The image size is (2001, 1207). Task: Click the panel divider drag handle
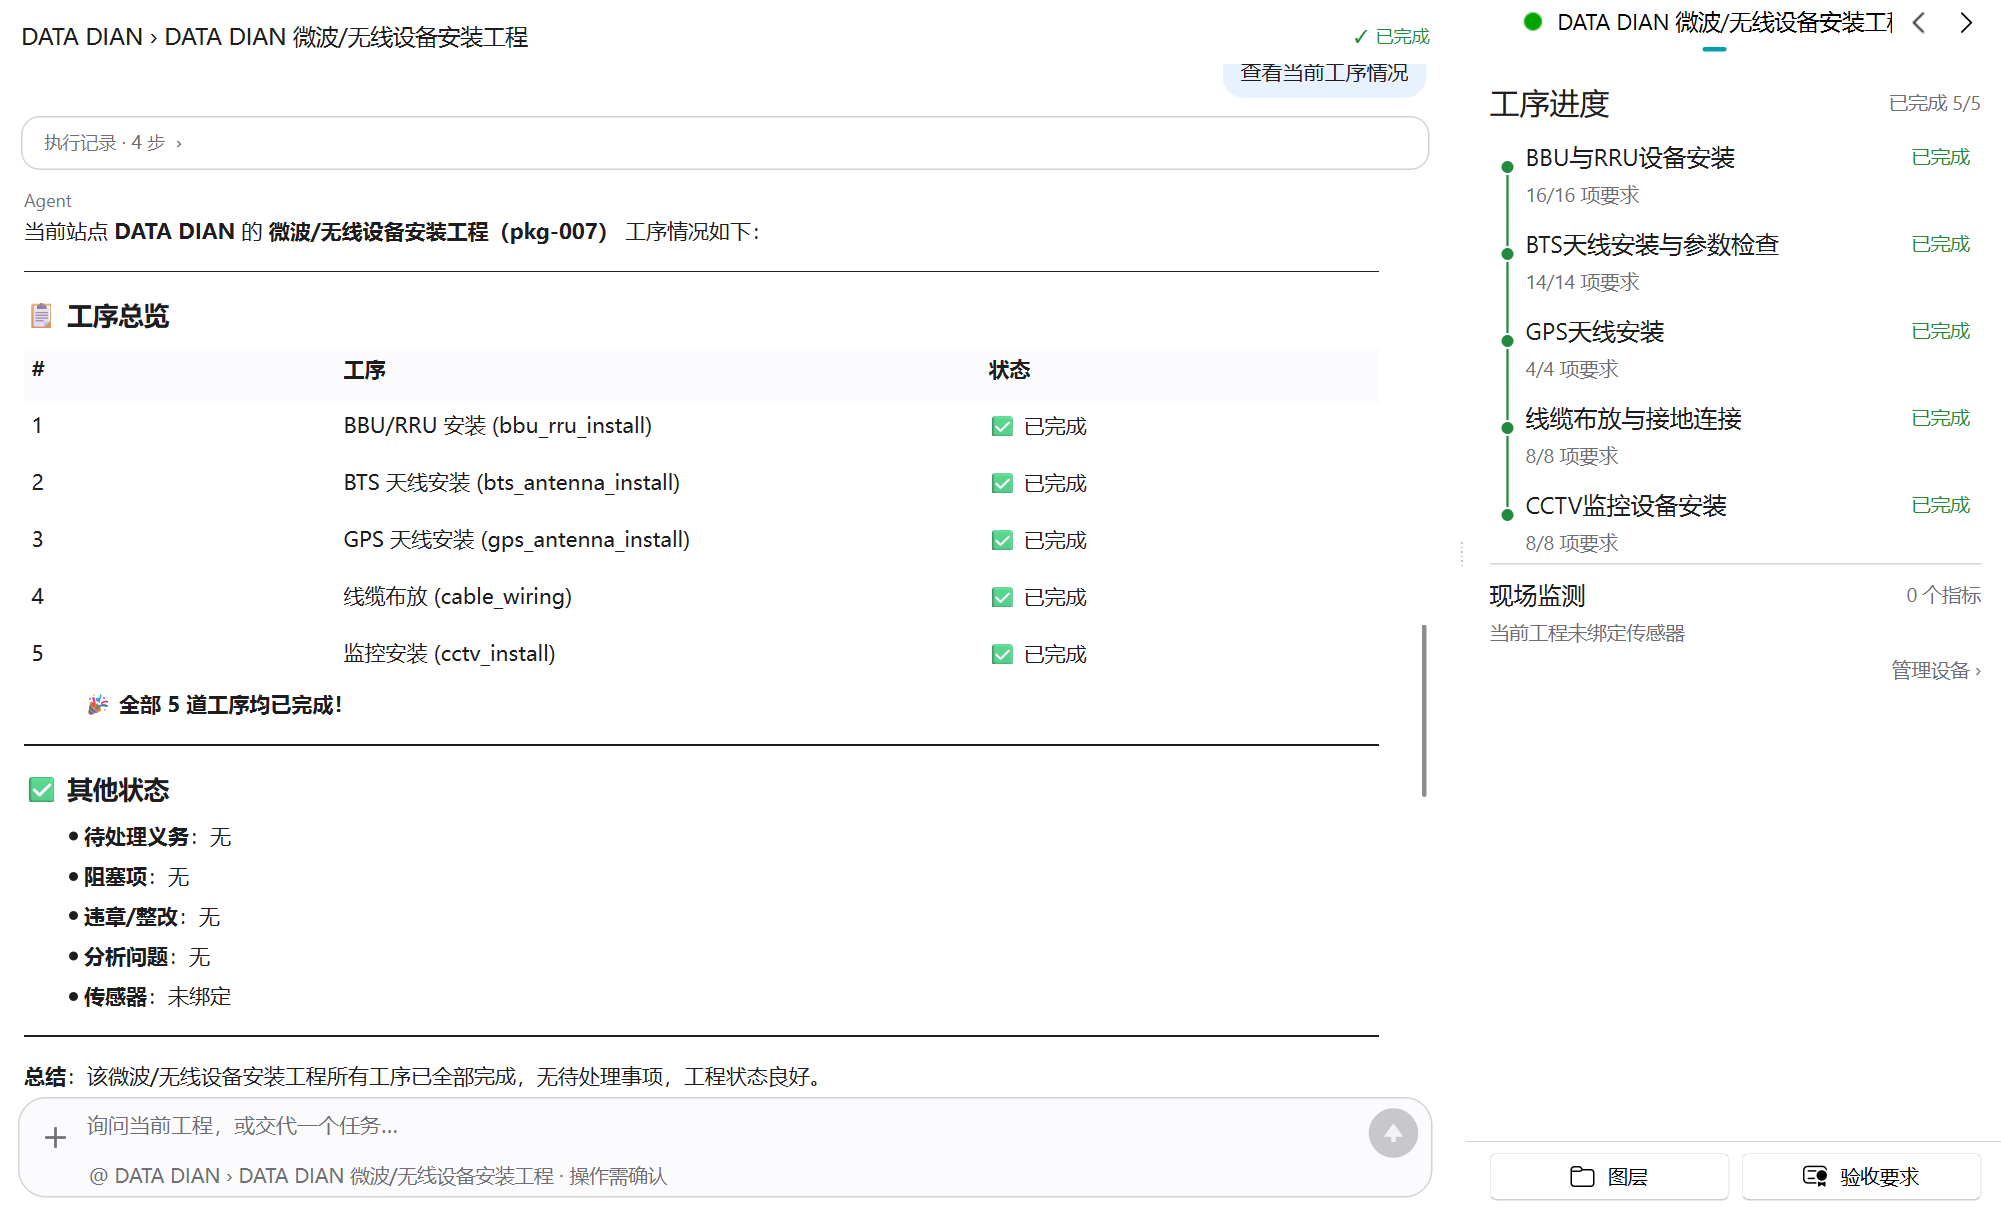1462,553
